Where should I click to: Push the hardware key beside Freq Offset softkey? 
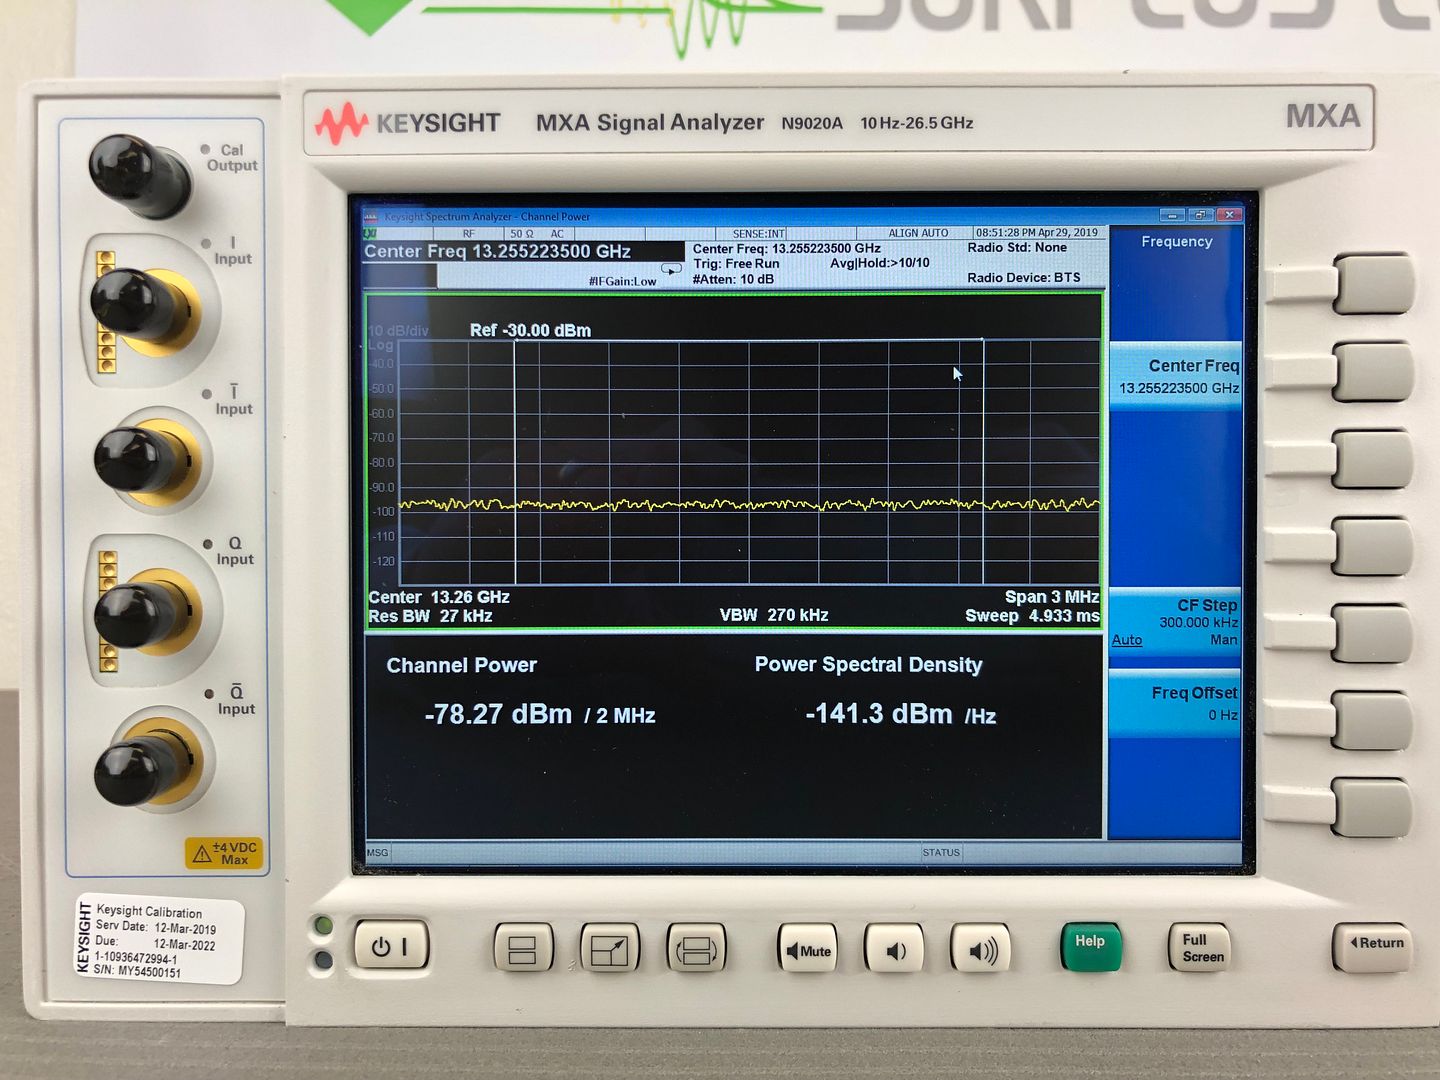1373,720
